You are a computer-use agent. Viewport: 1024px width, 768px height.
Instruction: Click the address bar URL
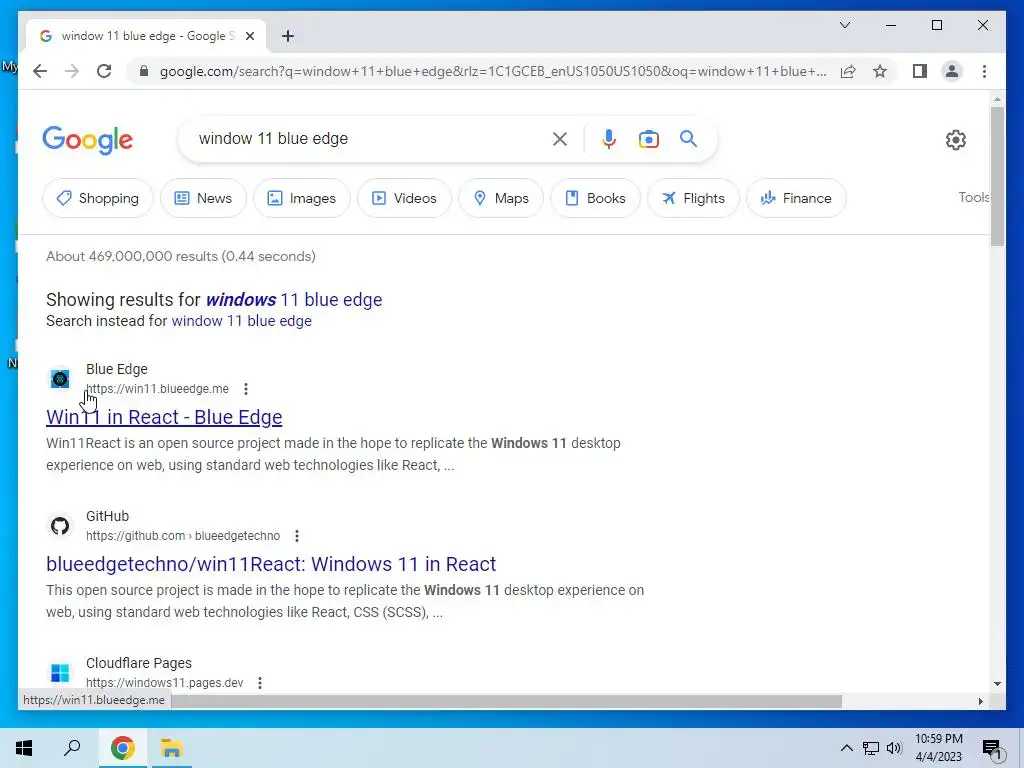(x=493, y=71)
